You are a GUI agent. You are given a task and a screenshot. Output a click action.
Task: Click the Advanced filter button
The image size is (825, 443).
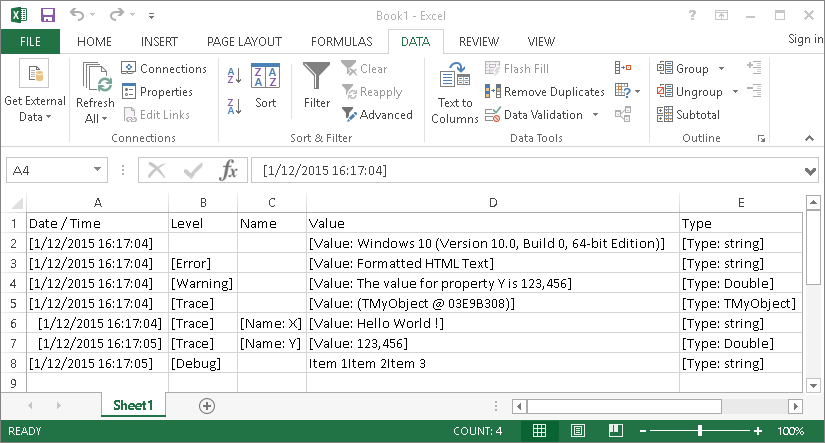[x=377, y=115]
